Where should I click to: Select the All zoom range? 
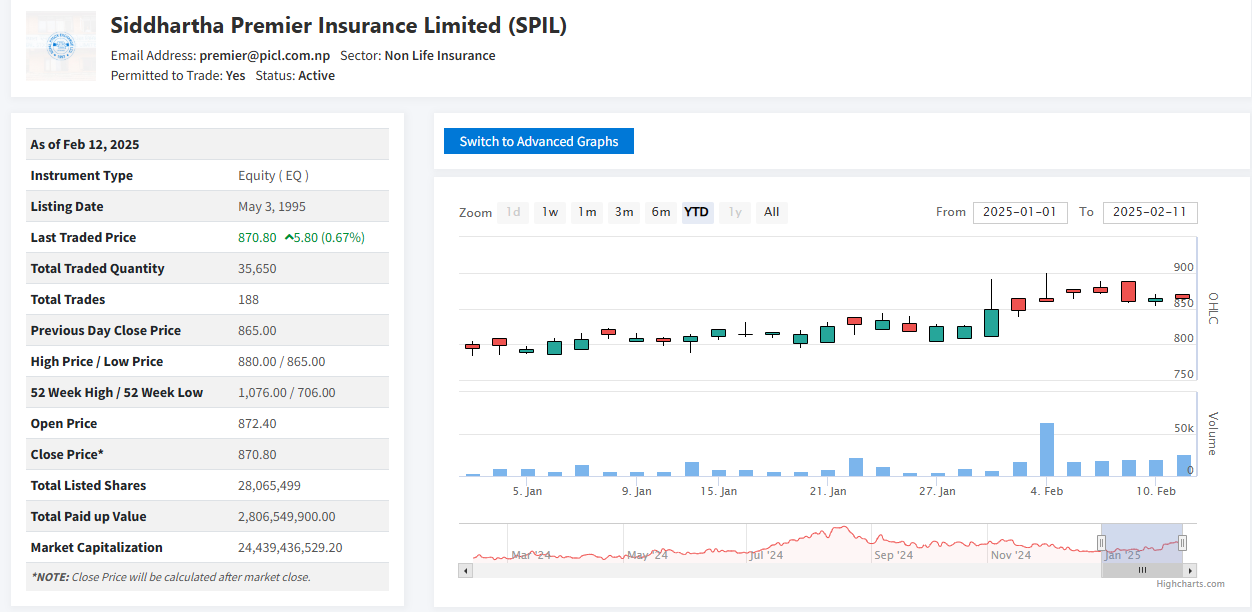coord(772,212)
